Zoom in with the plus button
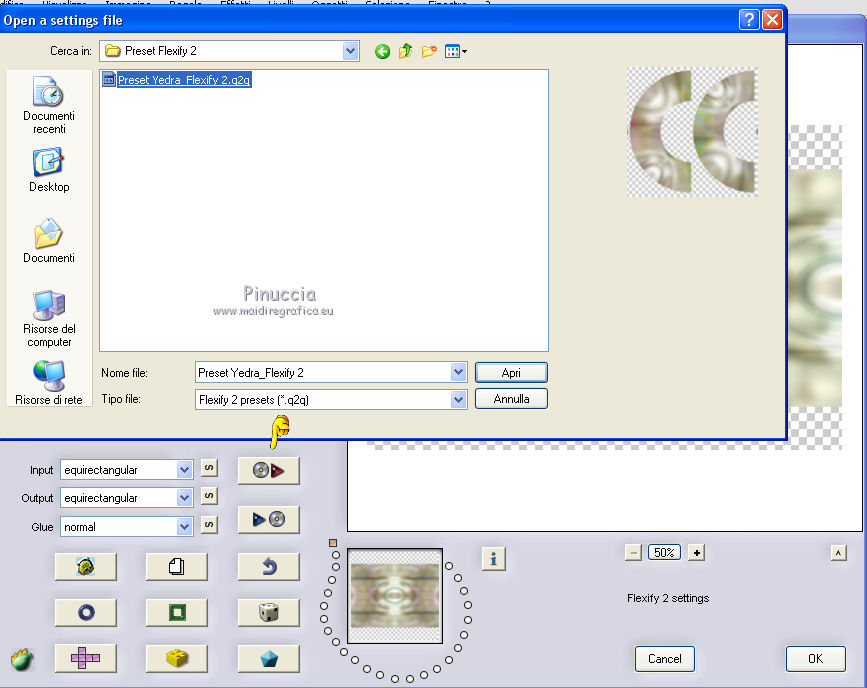Image resolution: width=867 pixels, height=688 pixels. click(x=697, y=553)
